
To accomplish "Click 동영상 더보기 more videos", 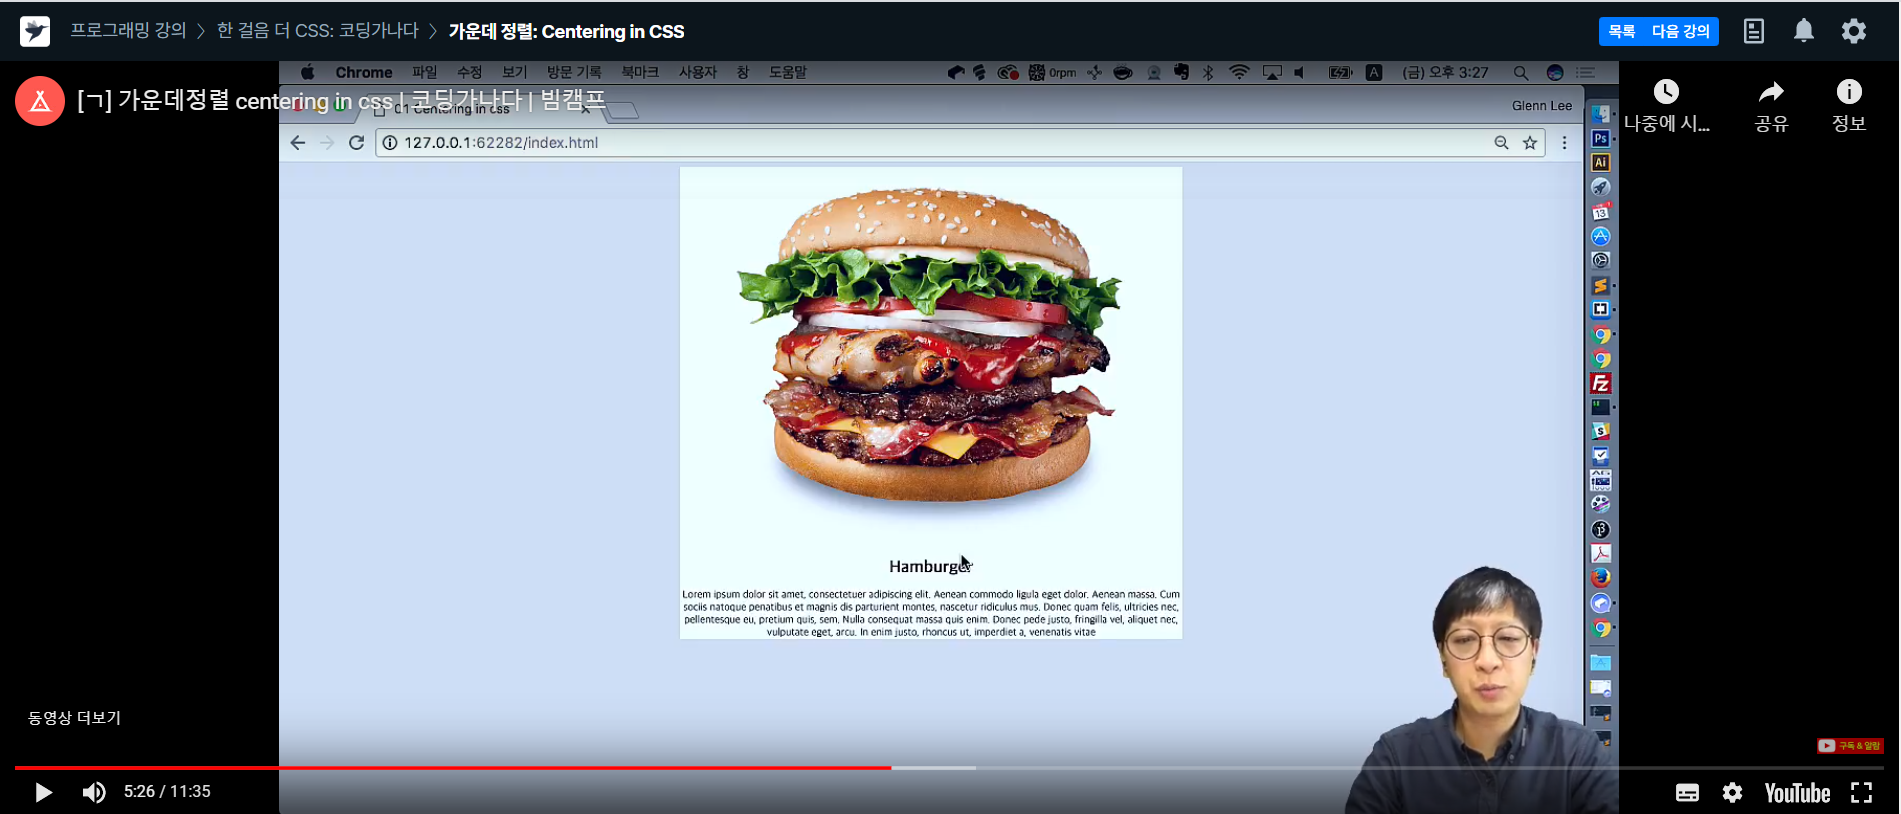I will coord(74,718).
